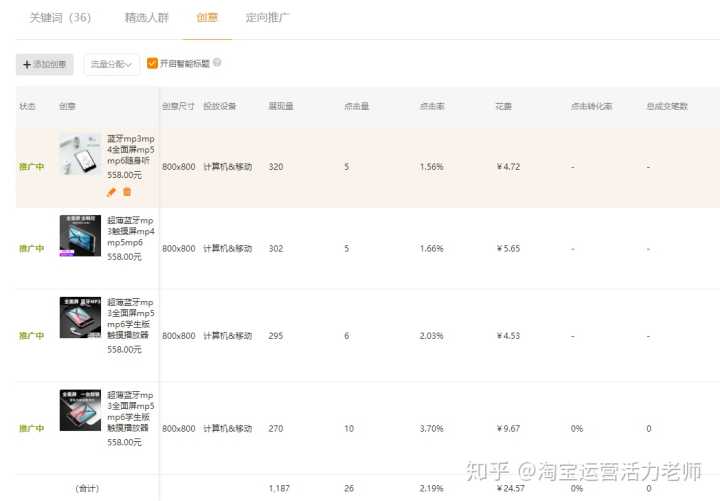Click the 展现量 column header
Viewport: 720px width, 501px height.
click(x=281, y=106)
